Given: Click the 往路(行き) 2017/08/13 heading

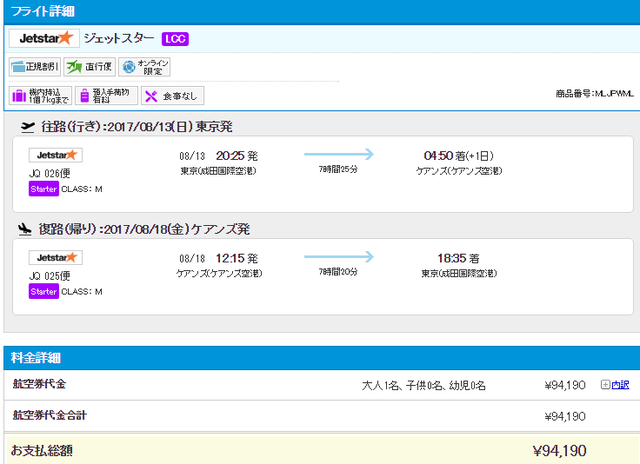Looking at the screenshot, I should pyautogui.click(x=137, y=127).
